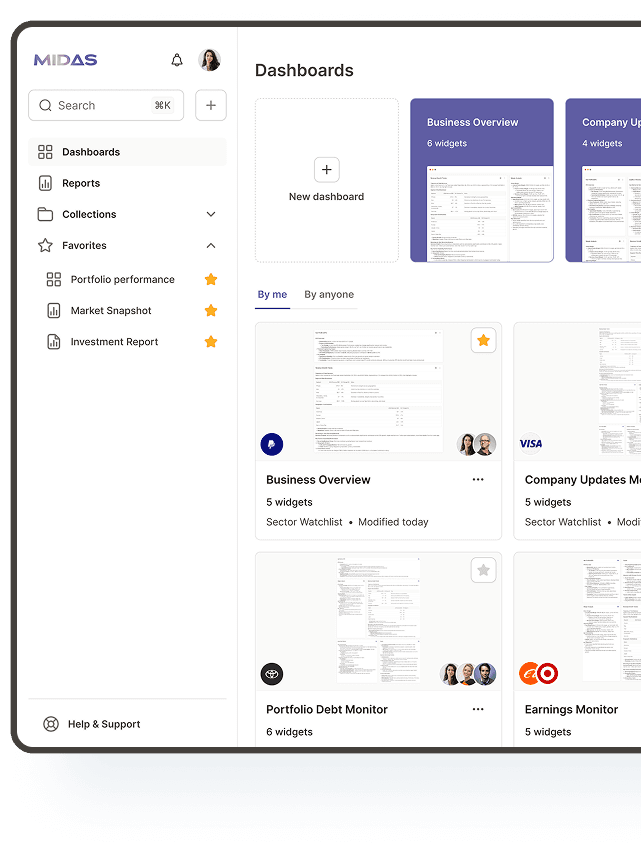
Task: Favorite the Portfolio Debt Monitor card star
Action: point(483,570)
